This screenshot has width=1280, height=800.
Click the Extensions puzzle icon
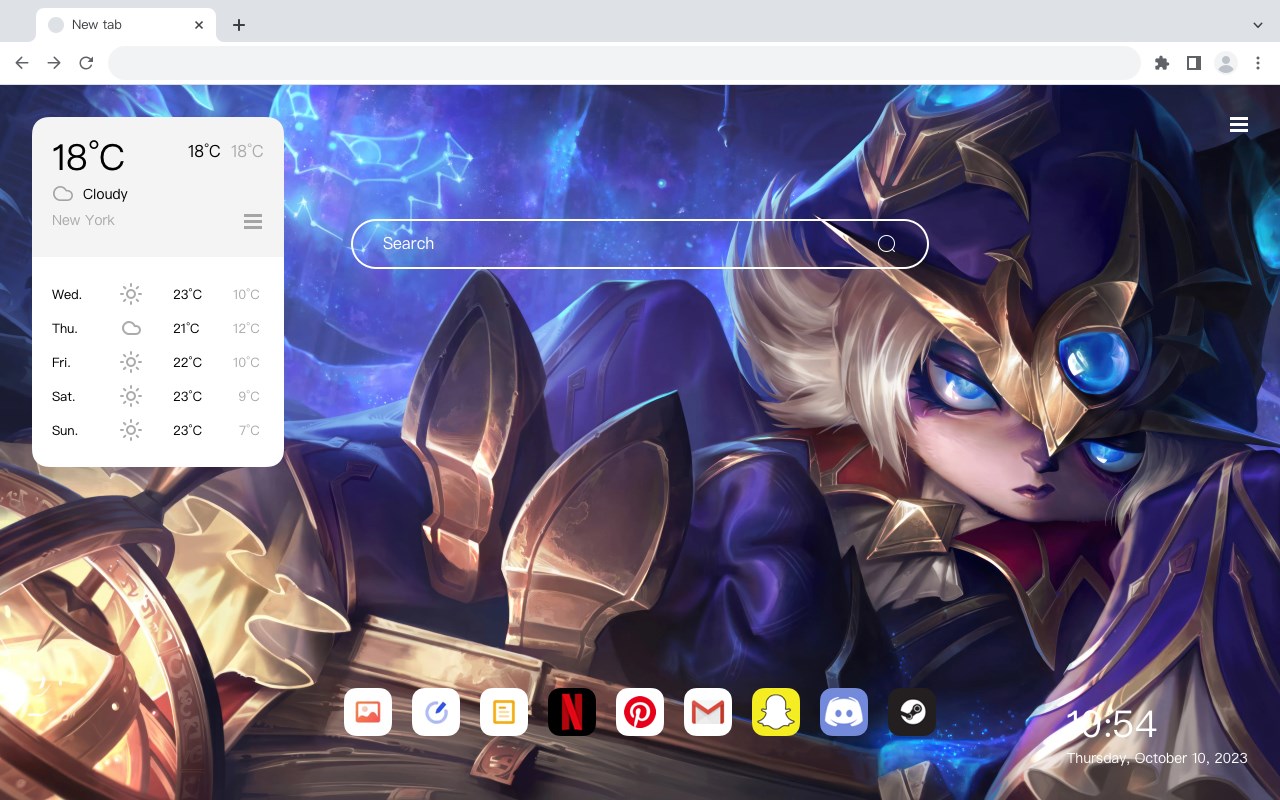(1161, 63)
